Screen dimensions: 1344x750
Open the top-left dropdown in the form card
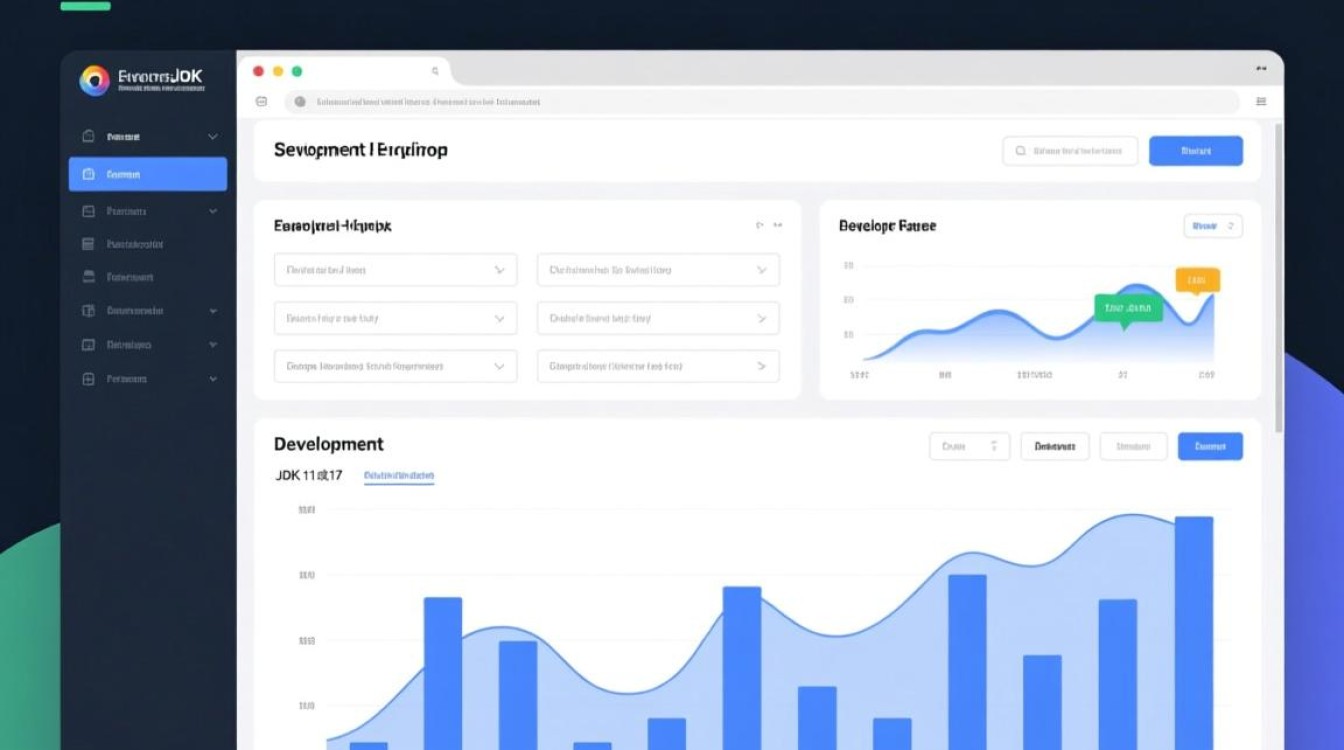click(395, 270)
